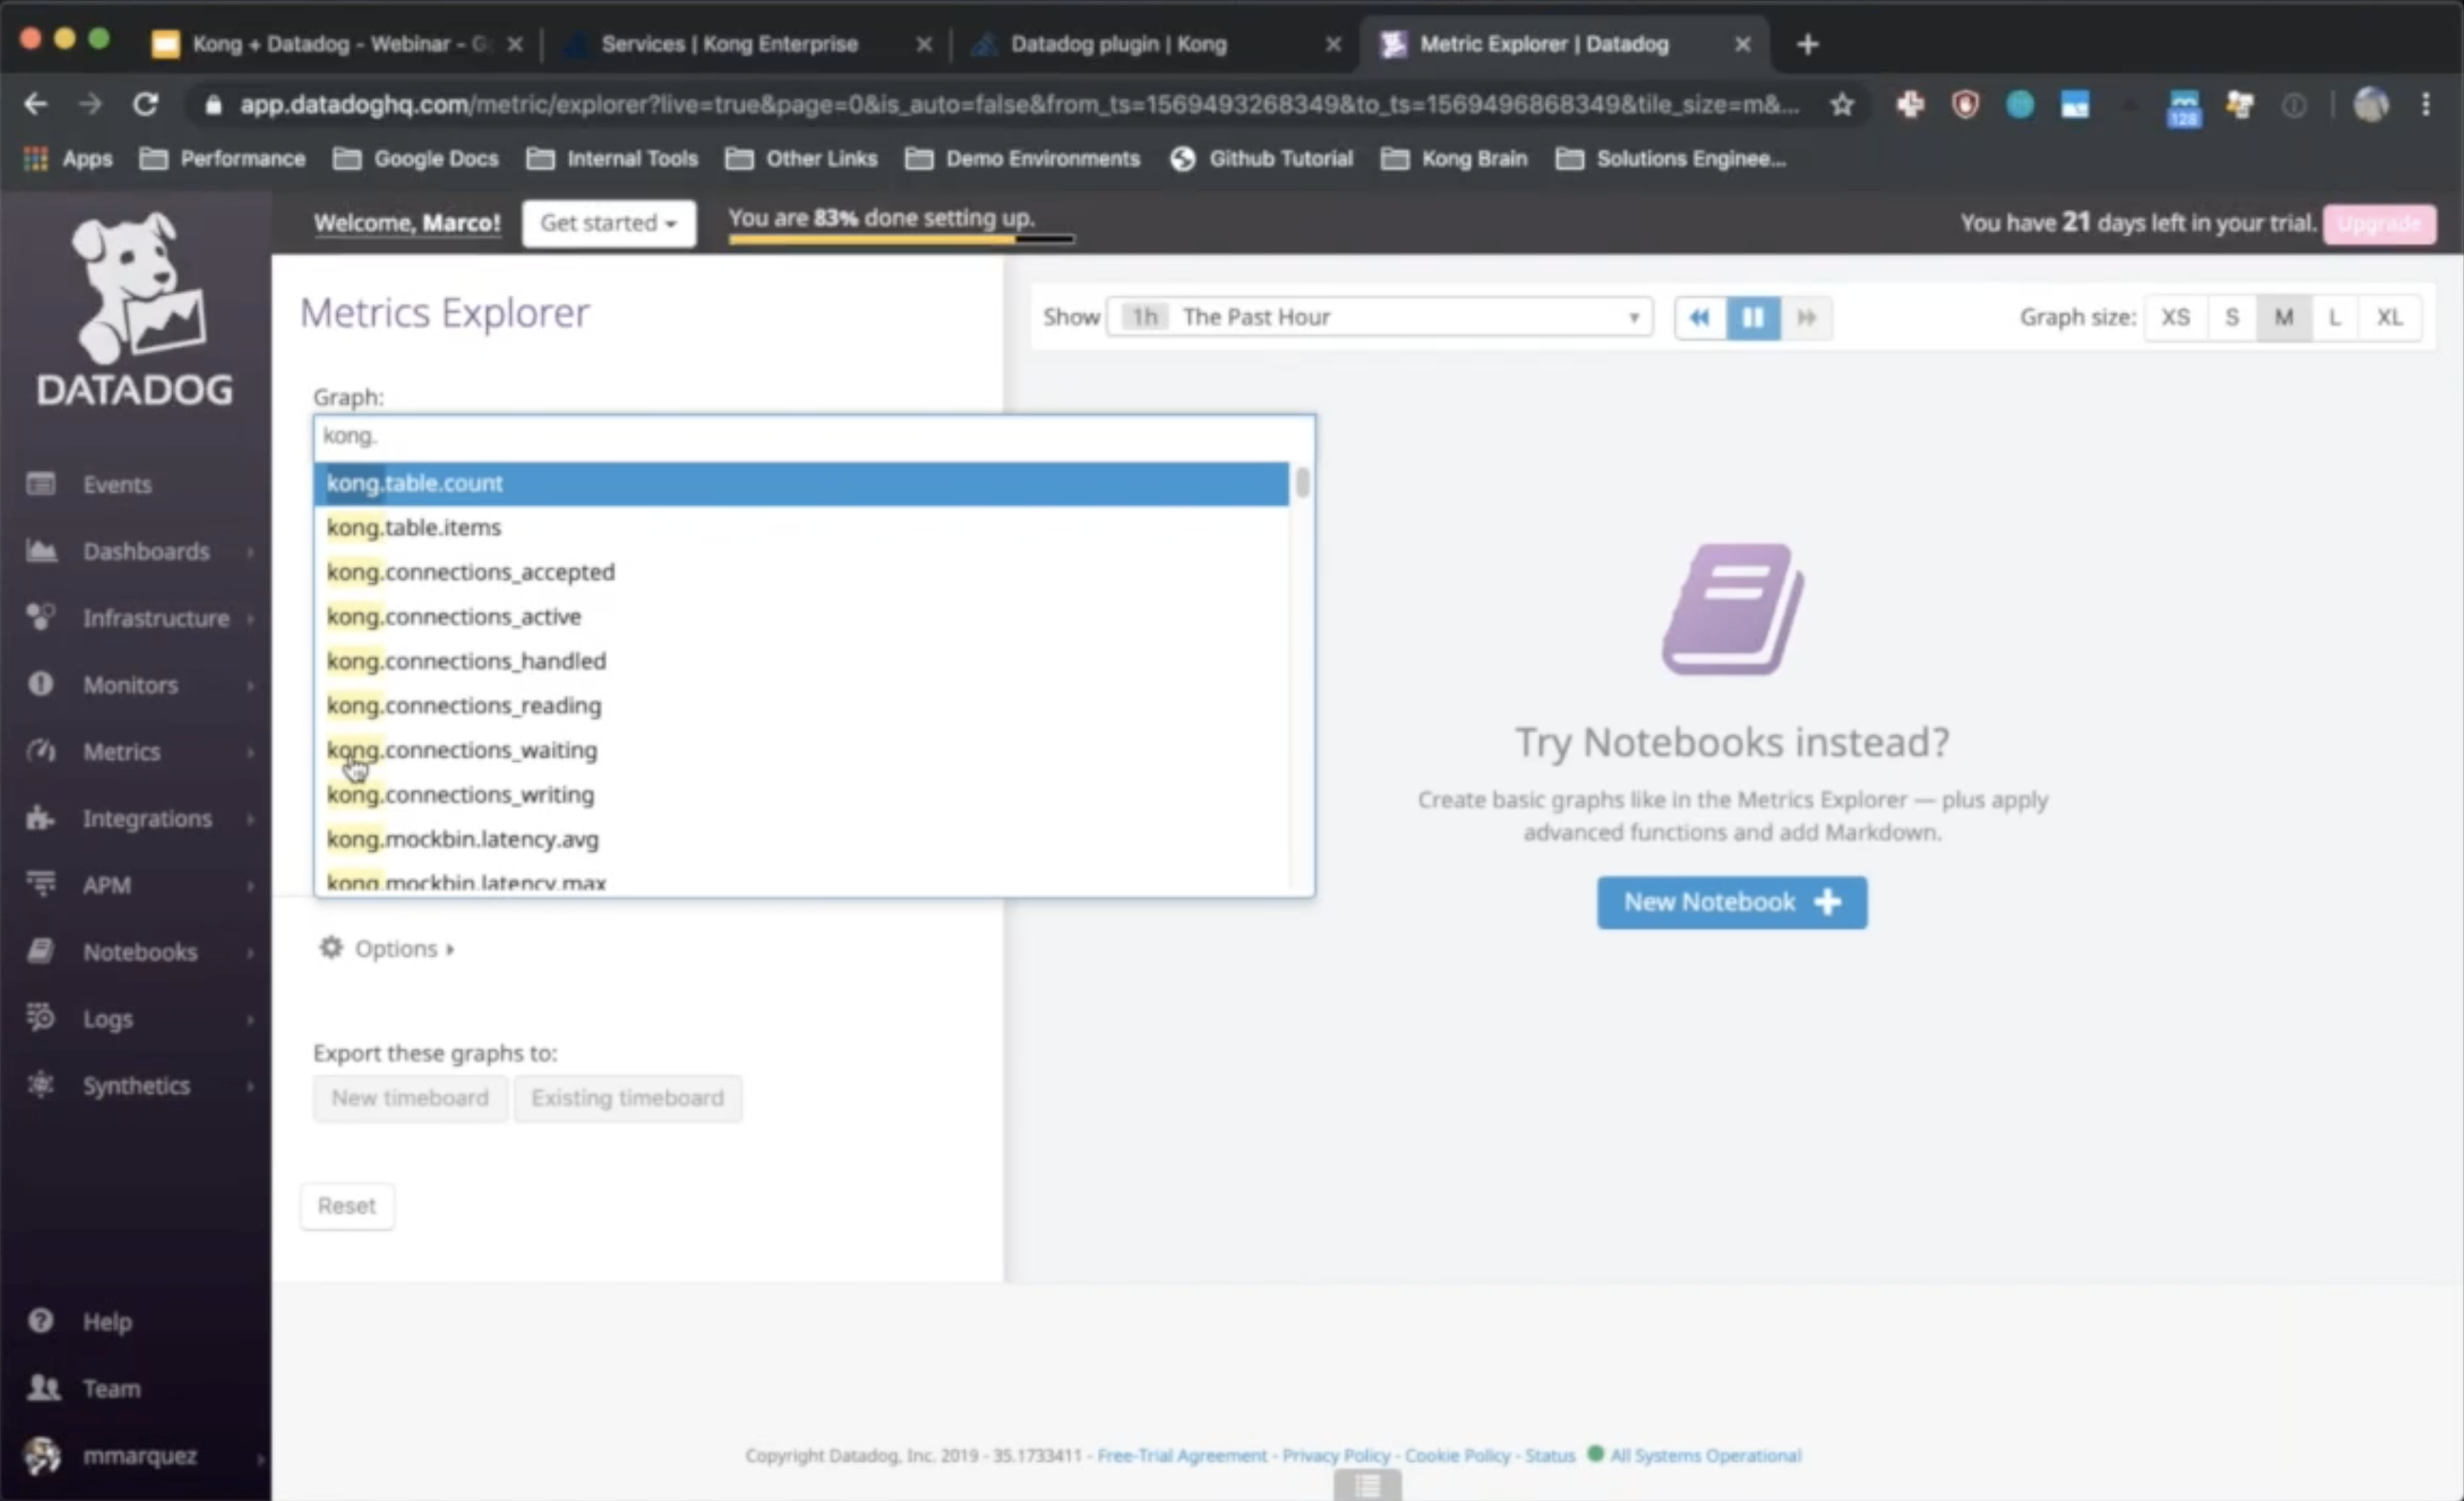Focus the Graph metric search field
The height and width of the screenshot is (1501, 2464).
814,436
